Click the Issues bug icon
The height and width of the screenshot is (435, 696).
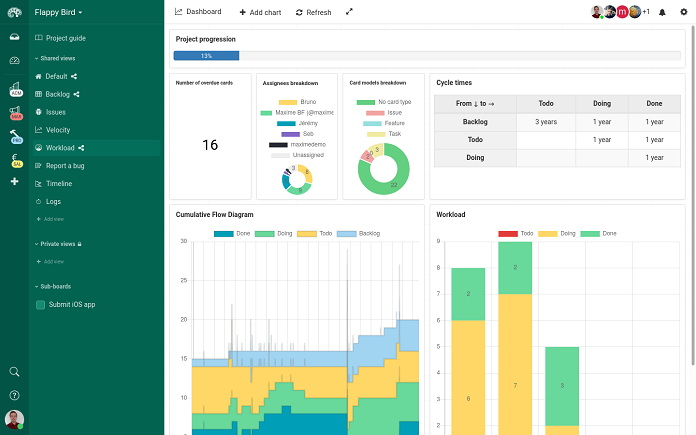(x=39, y=112)
